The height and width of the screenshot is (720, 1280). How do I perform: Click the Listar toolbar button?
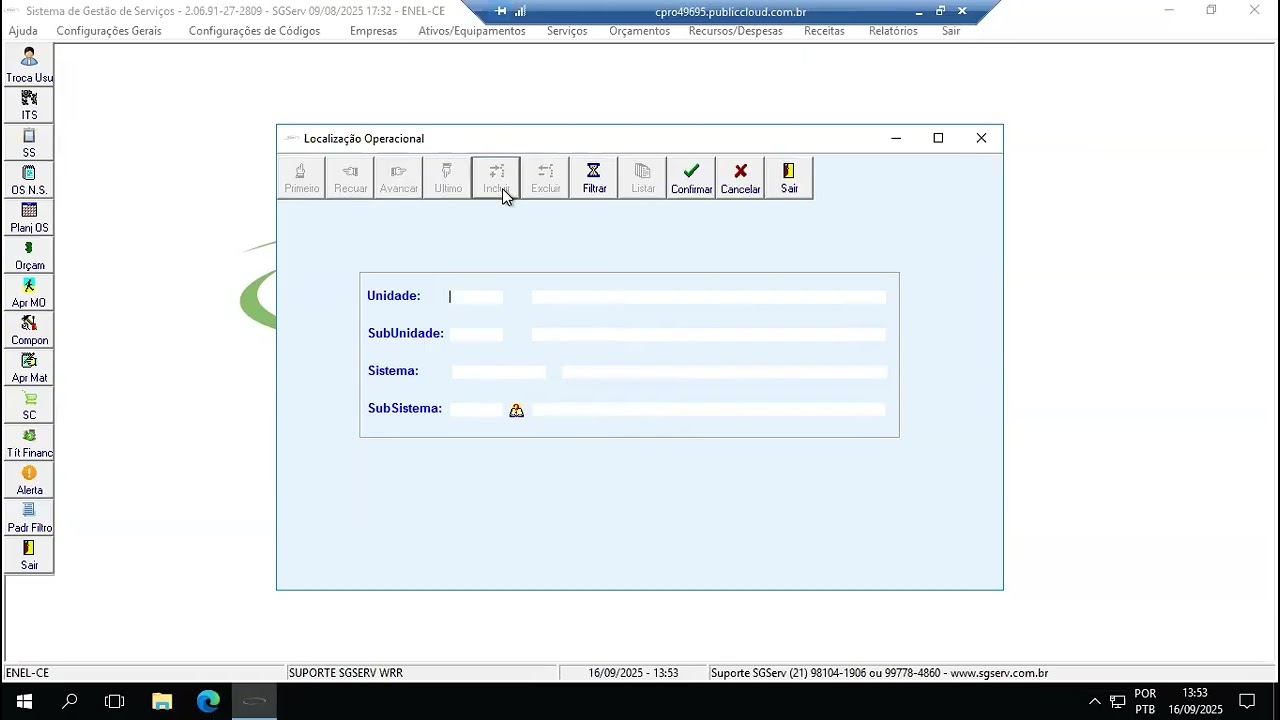(x=643, y=178)
